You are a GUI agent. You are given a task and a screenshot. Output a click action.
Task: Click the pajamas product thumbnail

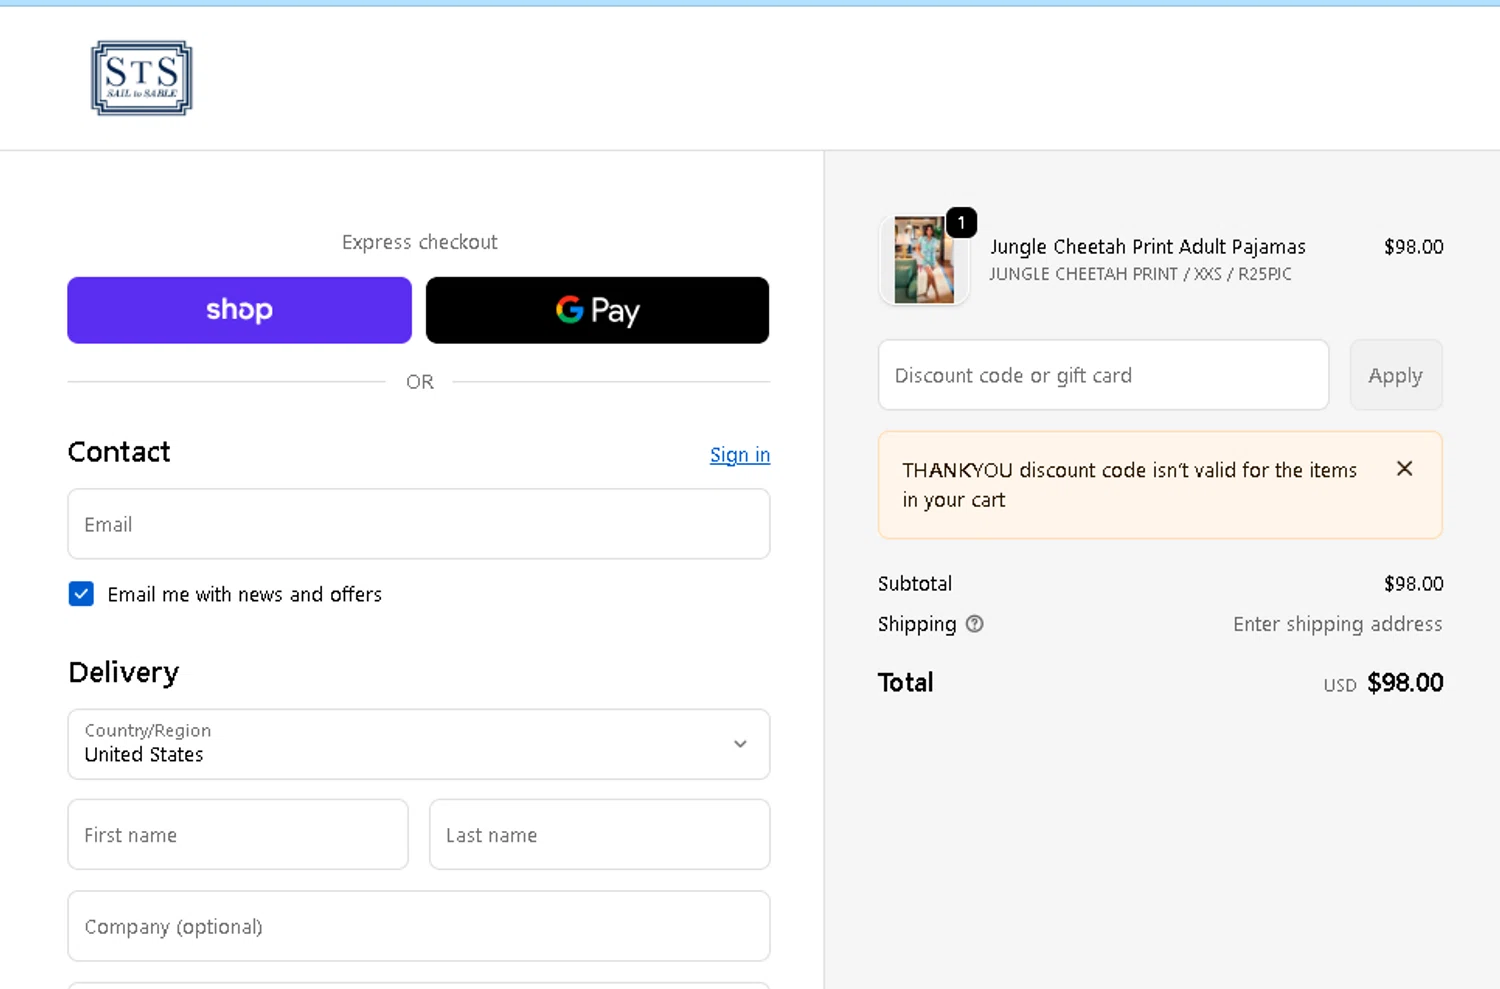tap(924, 260)
